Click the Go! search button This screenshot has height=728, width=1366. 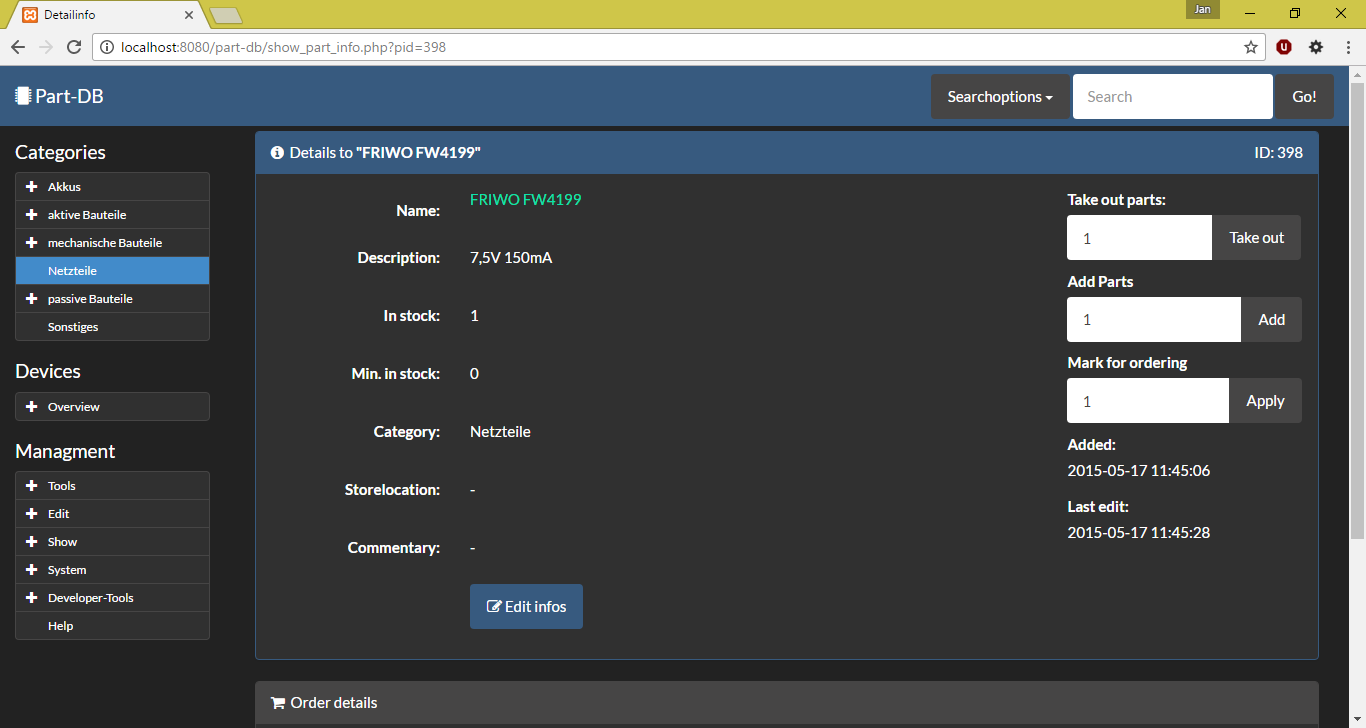(x=1304, y=97)
